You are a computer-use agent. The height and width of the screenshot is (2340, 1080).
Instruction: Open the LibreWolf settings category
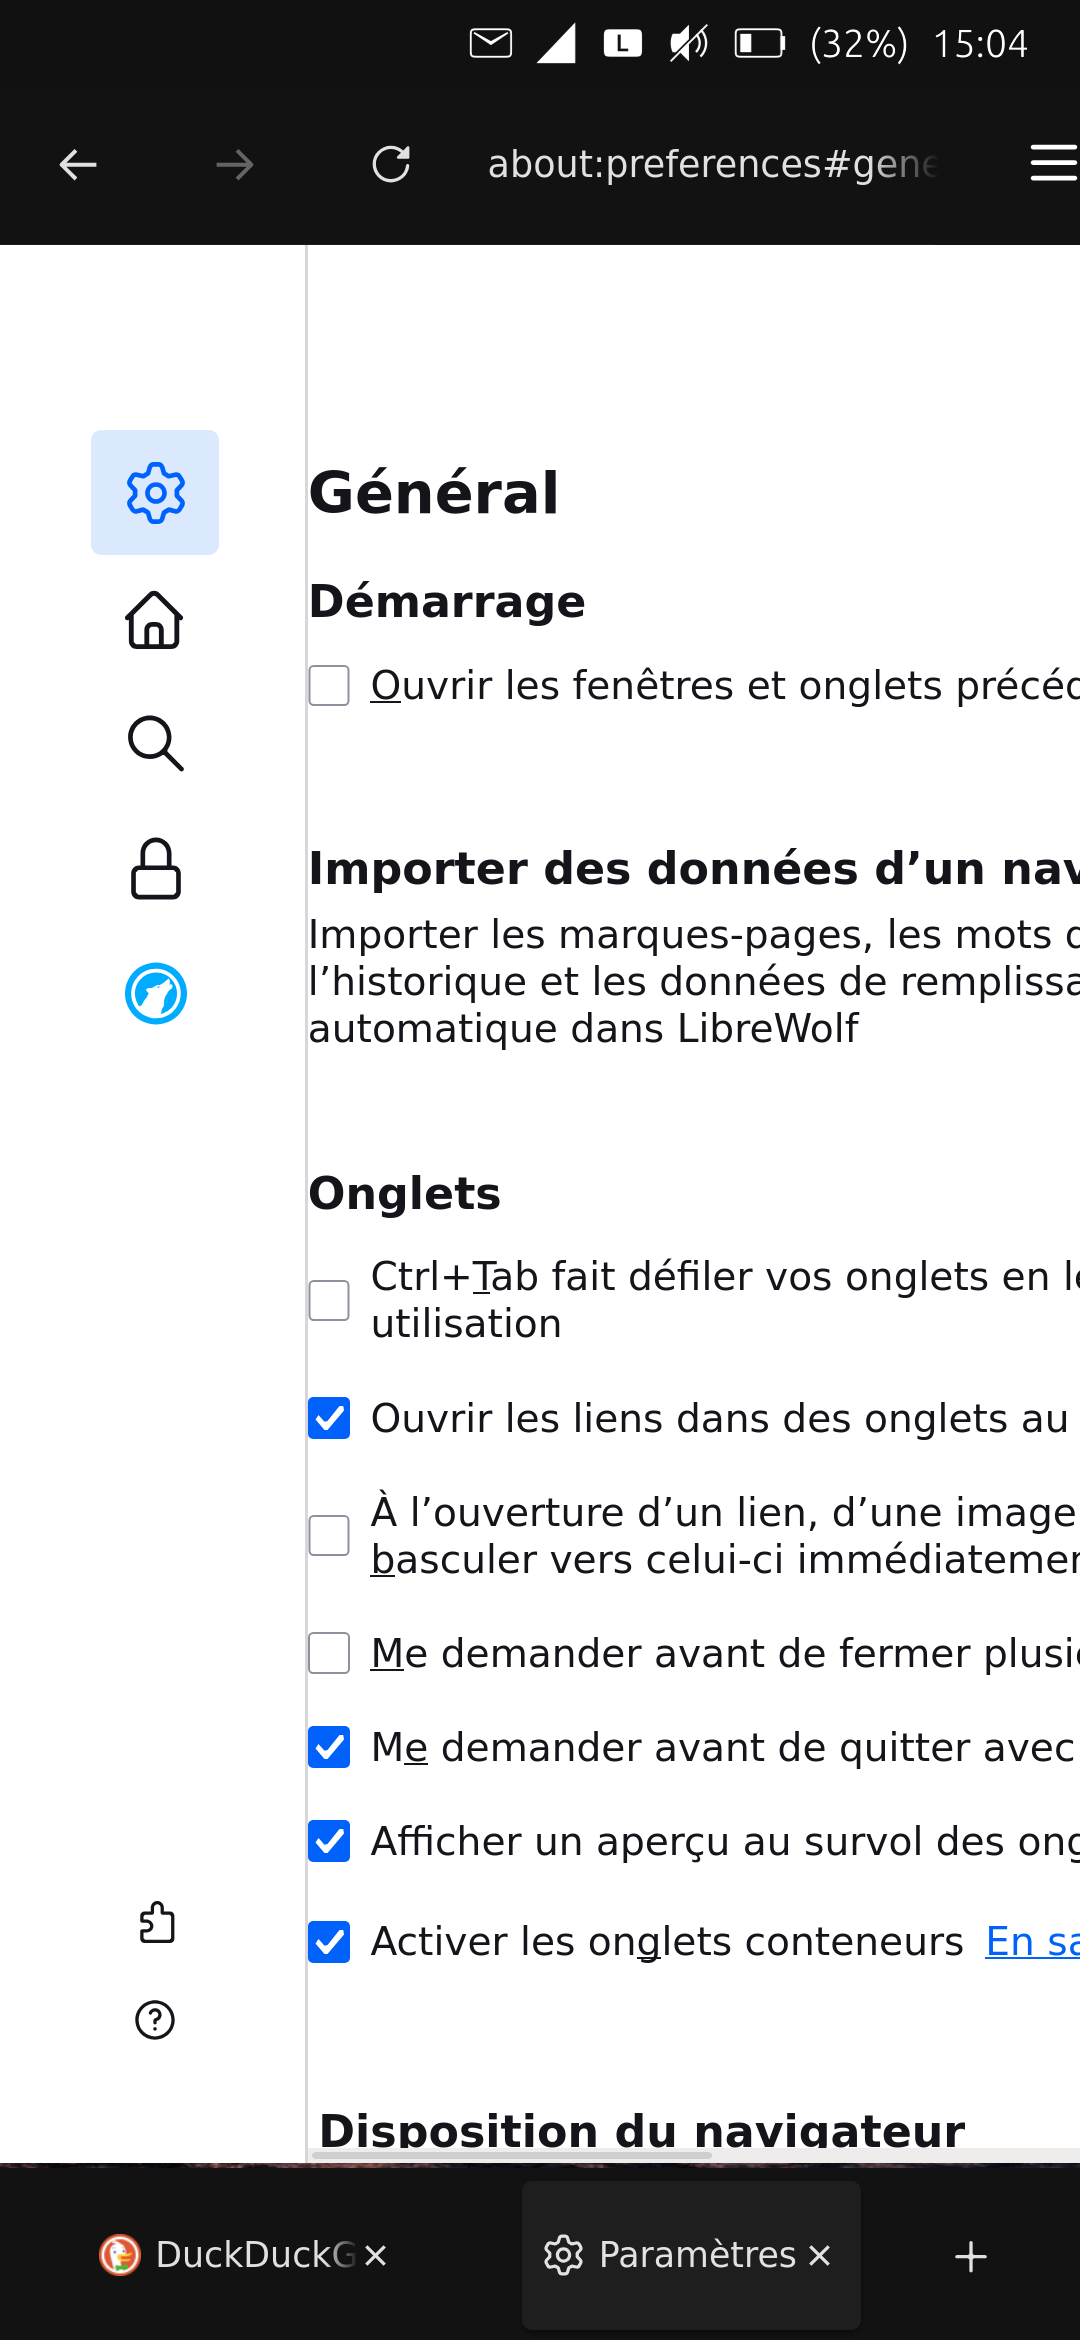[155, 993]
